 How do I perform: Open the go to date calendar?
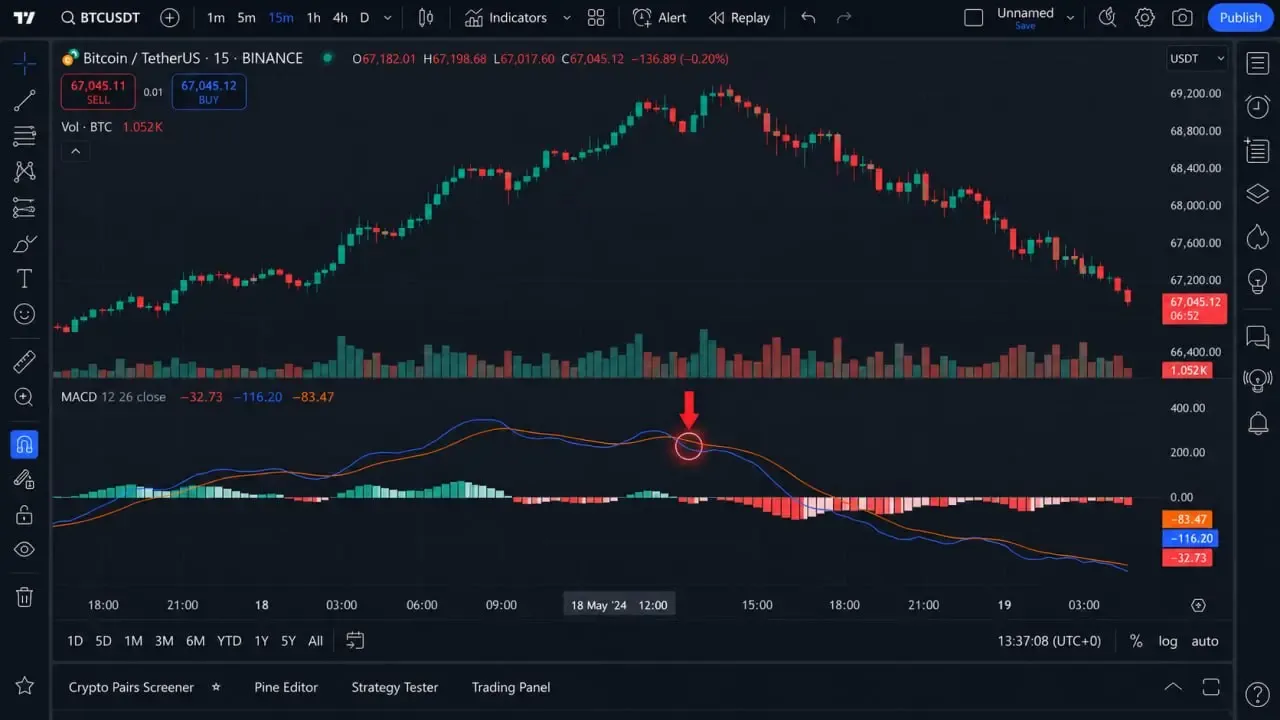pyautogui.click(x=355, y=641)
